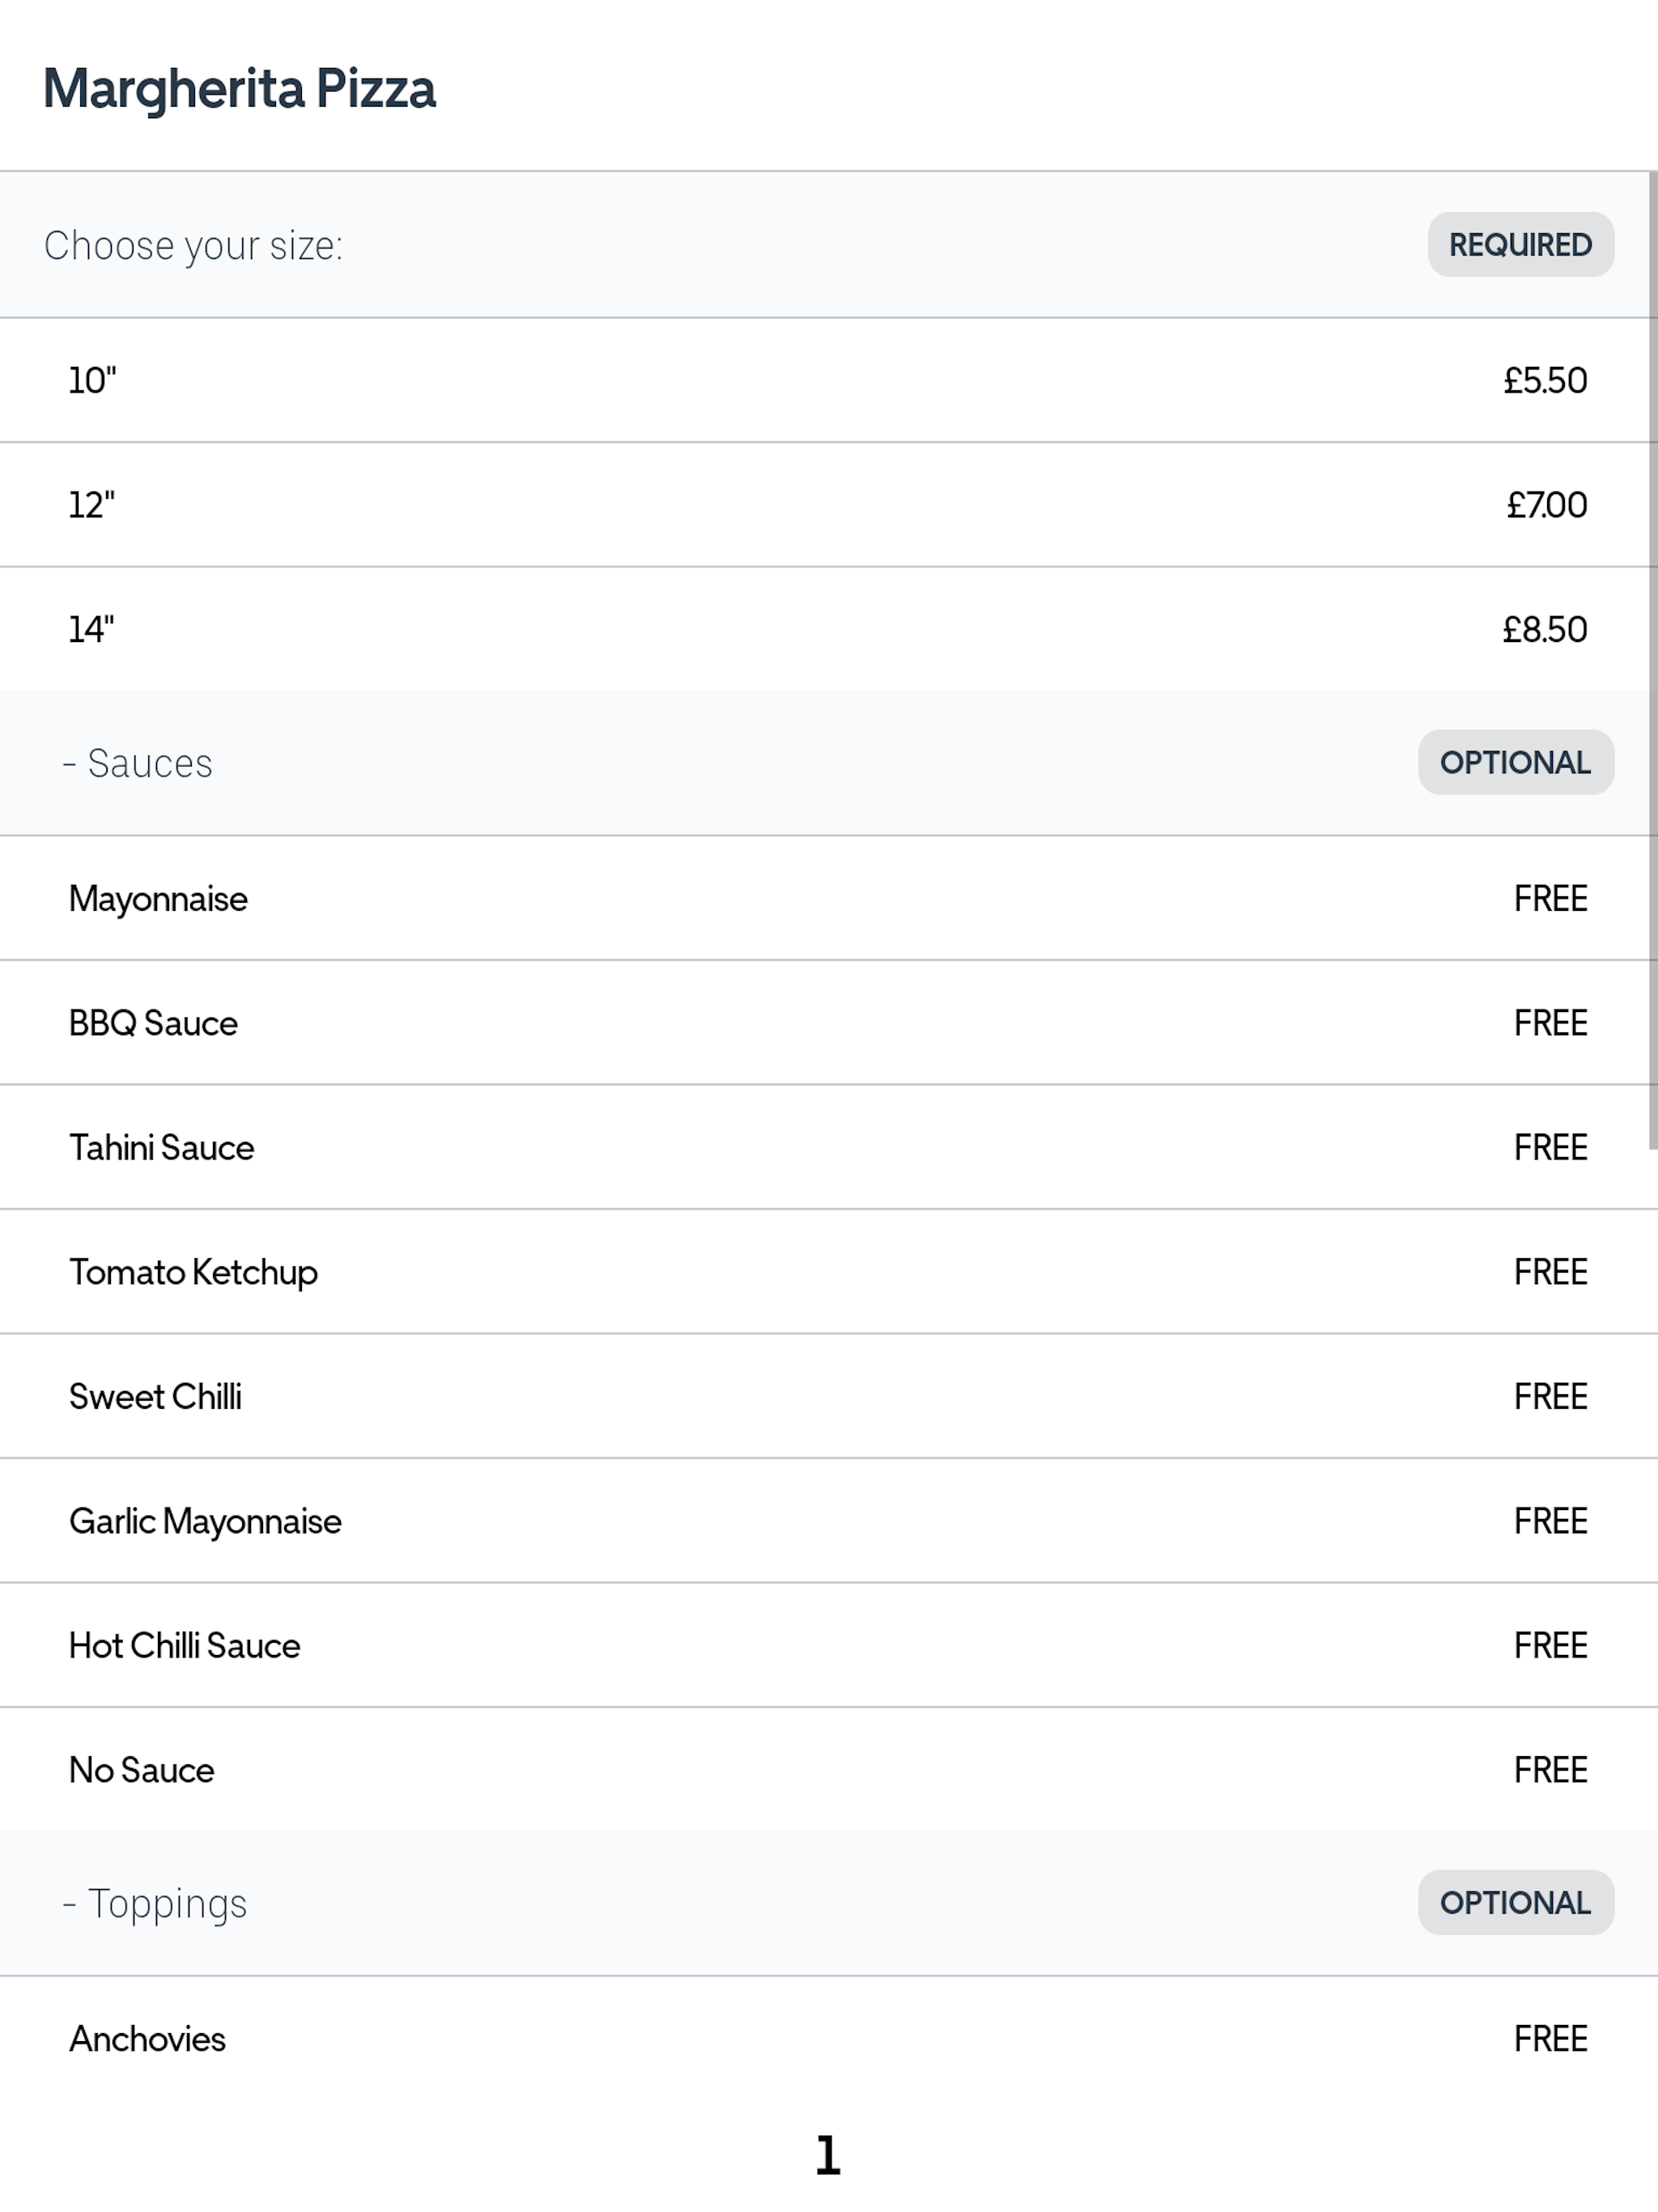Click the vertical scrollbar on the right
Viewport: 1658px width, 2212px height.
[x=1653, y=660]
